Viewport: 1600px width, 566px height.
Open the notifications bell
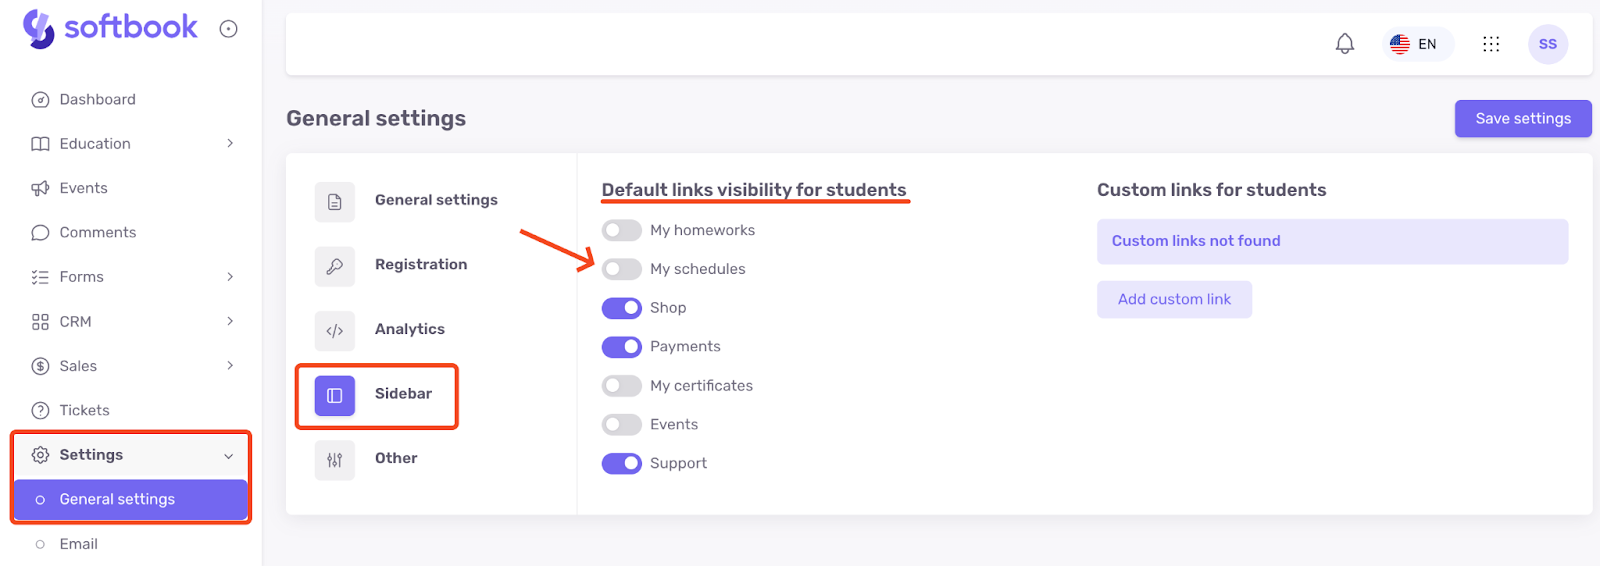[1345, 44]
